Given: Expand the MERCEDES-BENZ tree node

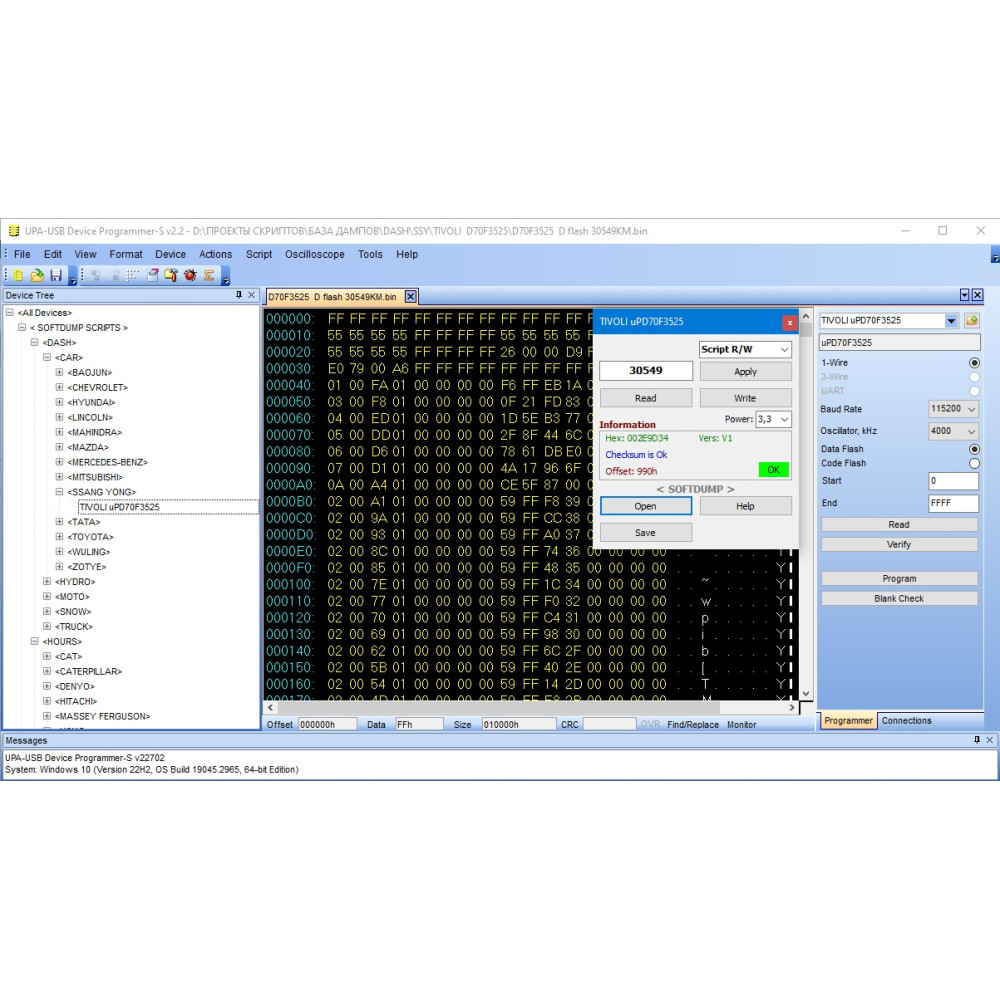Looking at the screenshot, I should pos(59,462).
